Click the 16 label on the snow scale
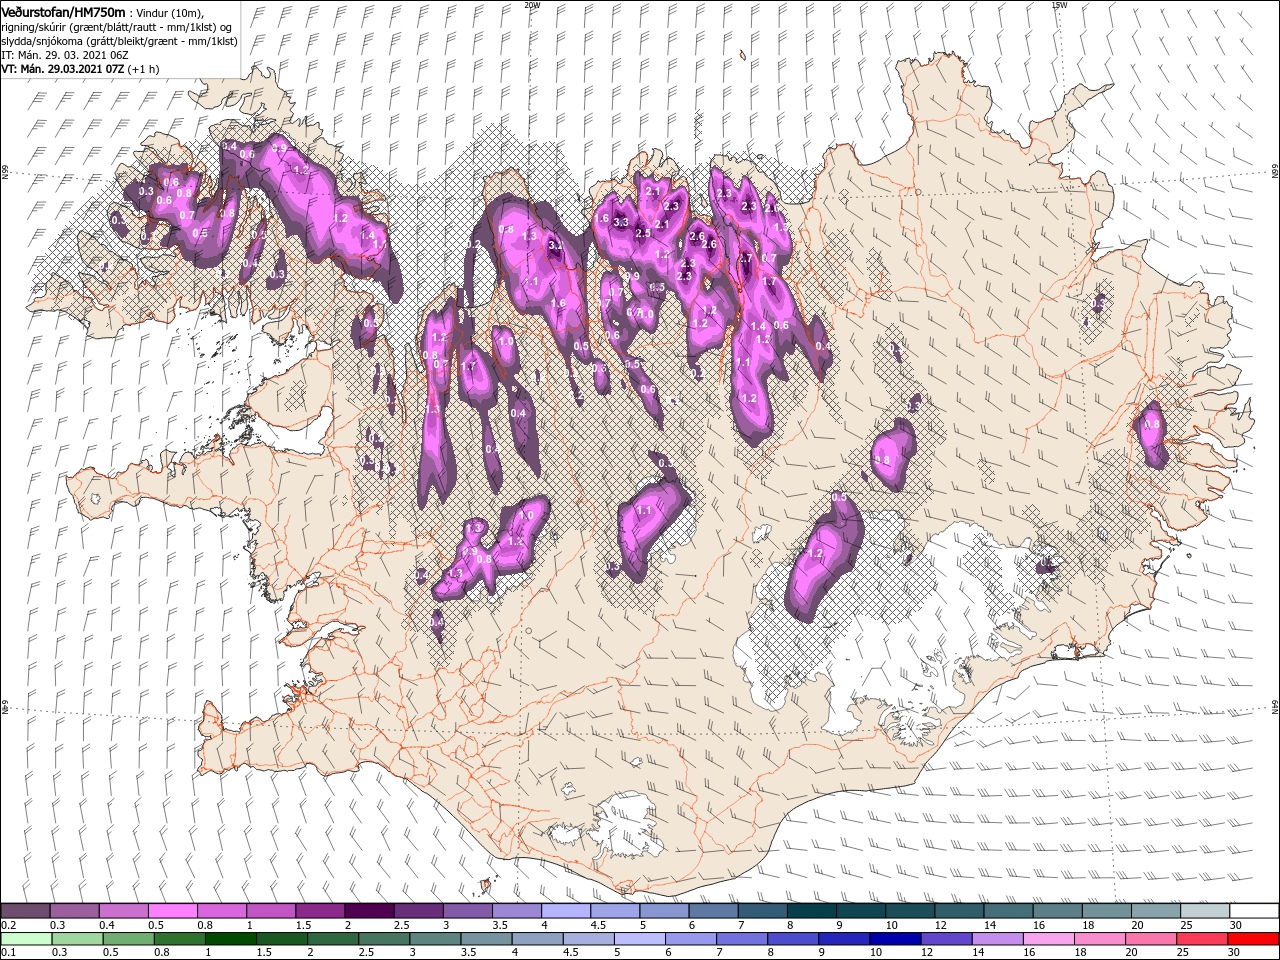The image size is (1280, 960). pyautogui.click(x=1039, y=925)
